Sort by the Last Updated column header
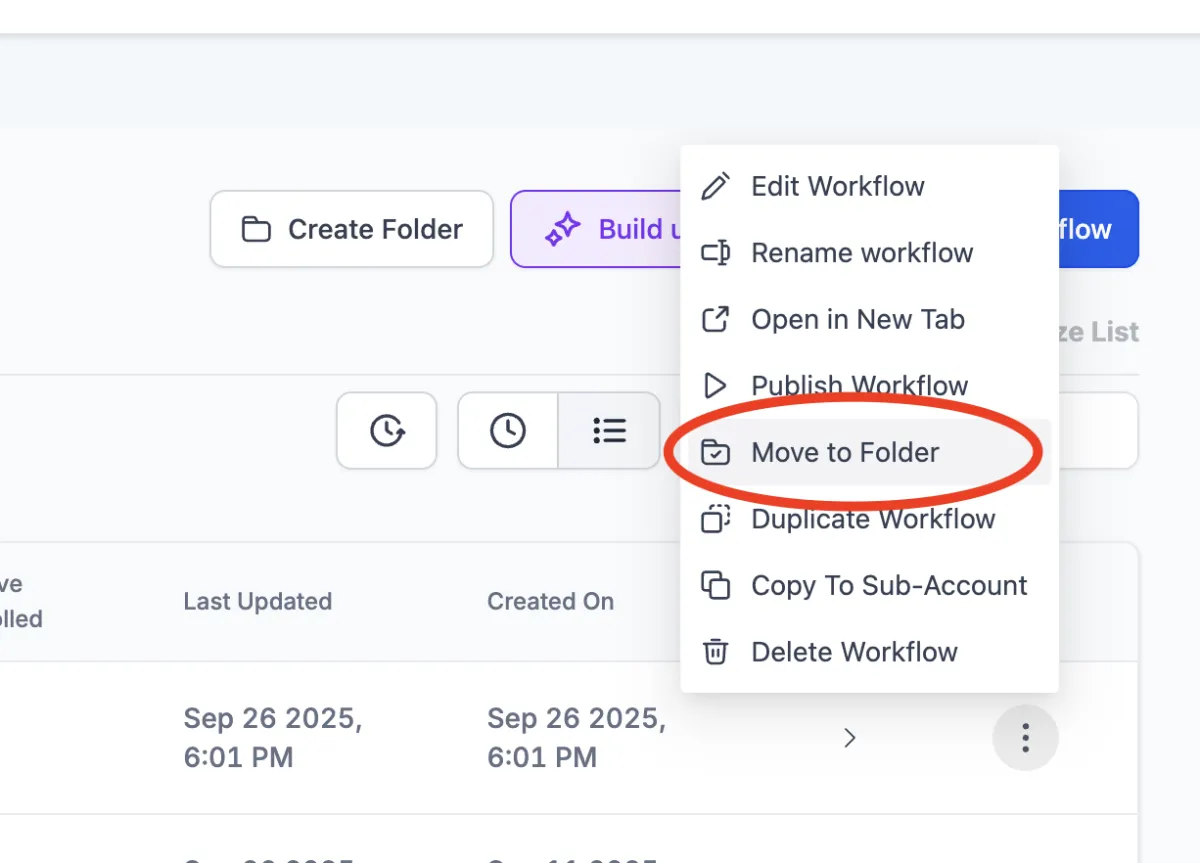This screenshot has height=863, width=1200. (258, 602)
